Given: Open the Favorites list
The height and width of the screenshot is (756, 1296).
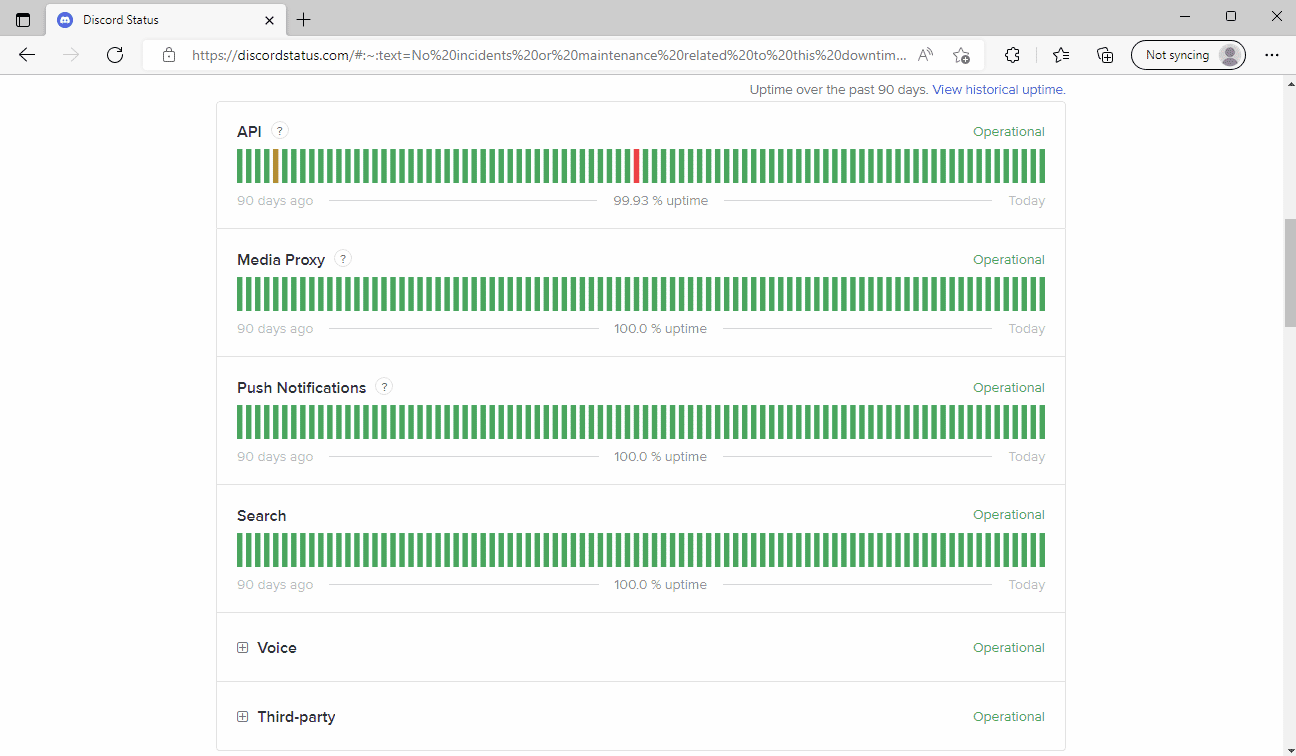Looking at the screenshot, I should tap(1061, 55).
